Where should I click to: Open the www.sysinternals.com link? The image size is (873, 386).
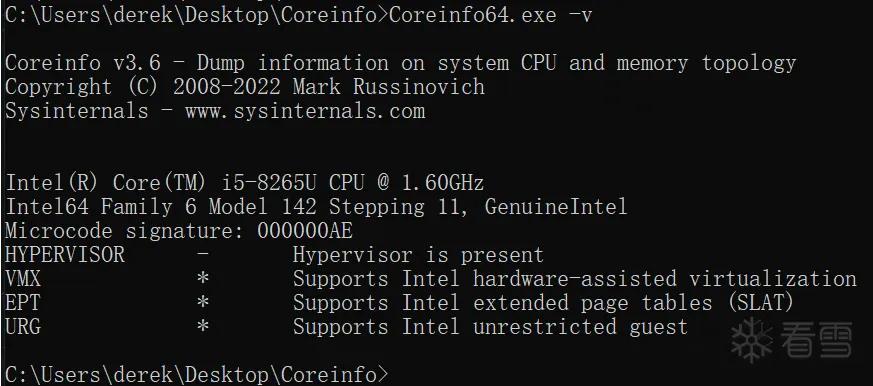point(305,111)
